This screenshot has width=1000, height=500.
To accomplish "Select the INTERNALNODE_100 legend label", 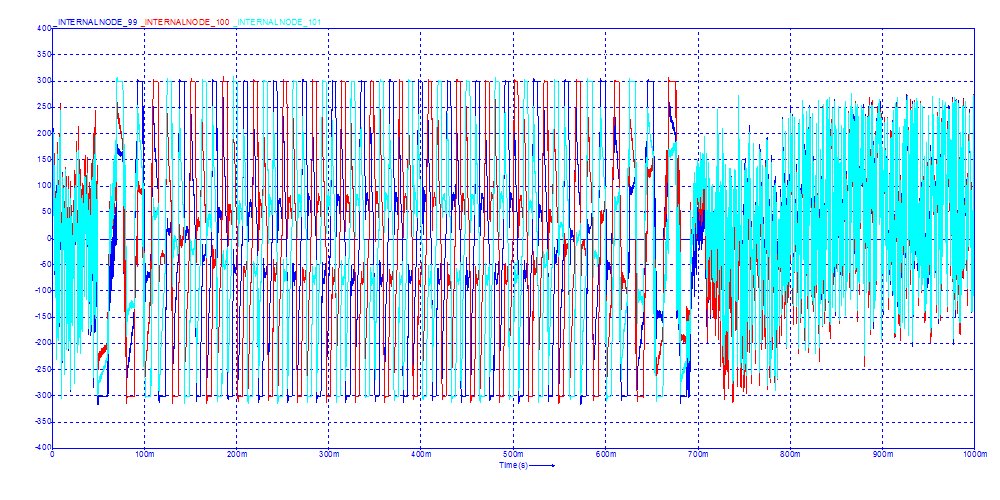I will tap(184, 22).
